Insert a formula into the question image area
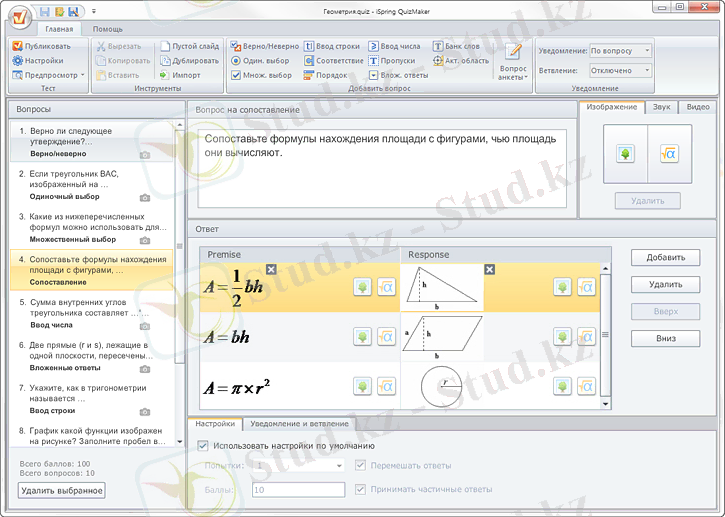 (x=668, y=154)
